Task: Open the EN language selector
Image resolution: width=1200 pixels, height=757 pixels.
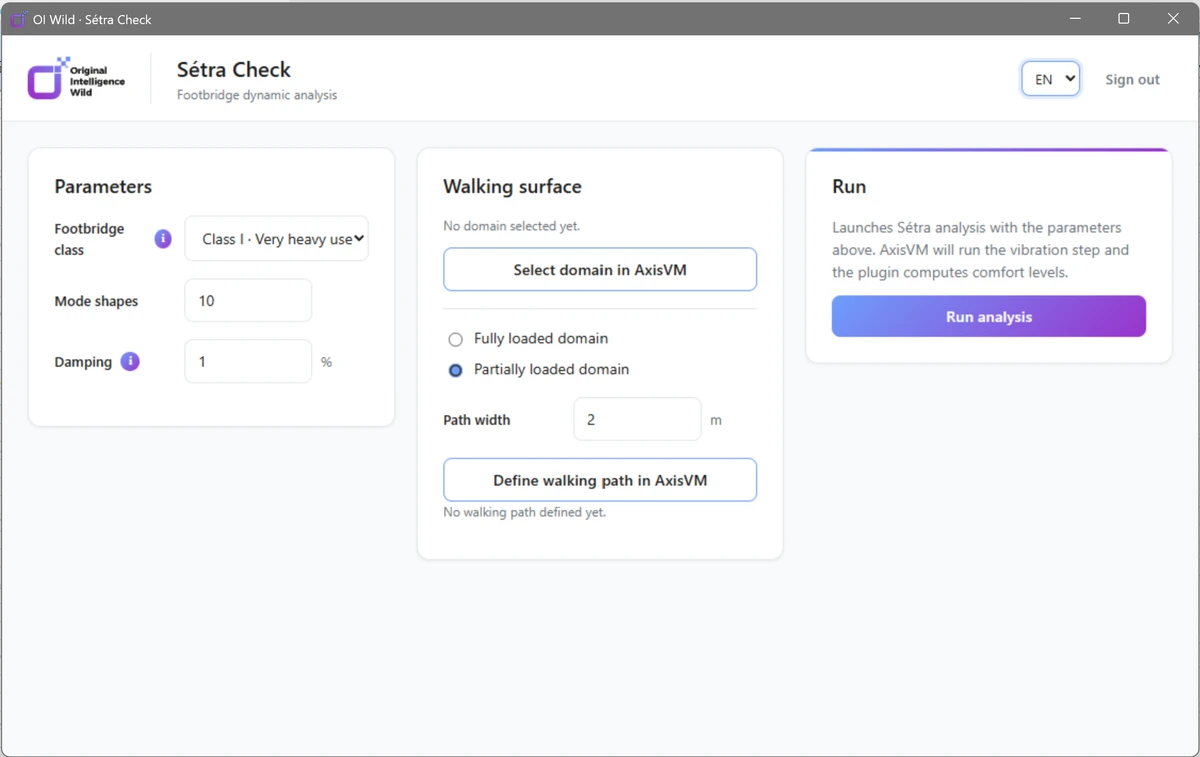Action: (x=1050, y=79)
